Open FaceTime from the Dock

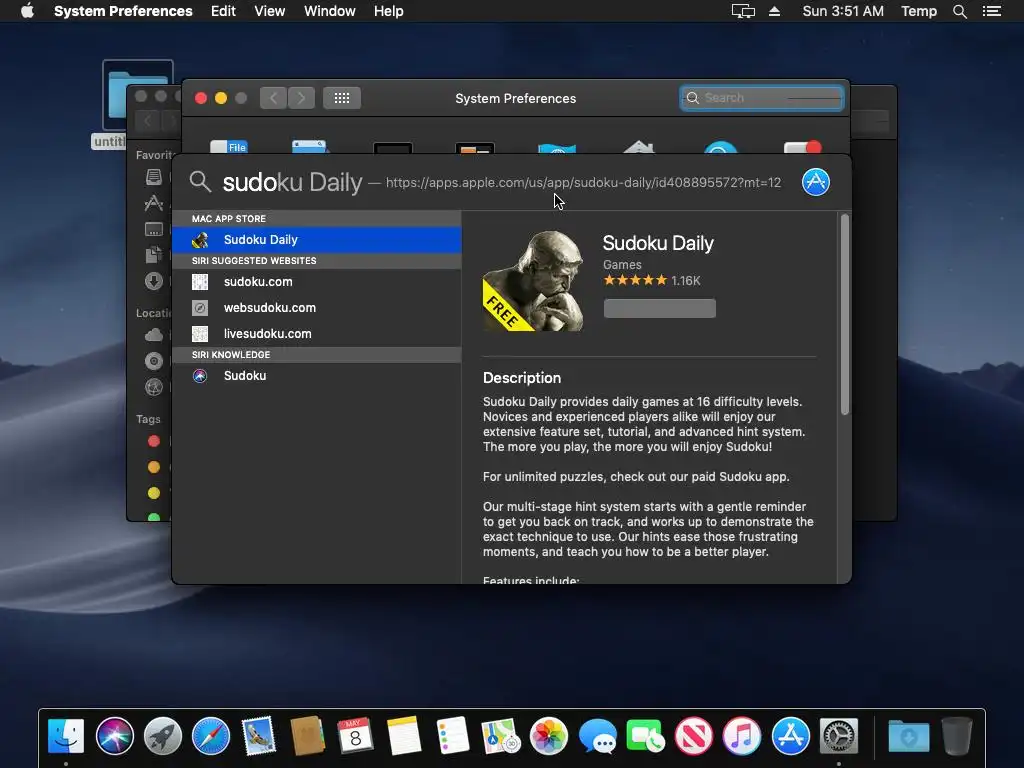click(645, 735)
